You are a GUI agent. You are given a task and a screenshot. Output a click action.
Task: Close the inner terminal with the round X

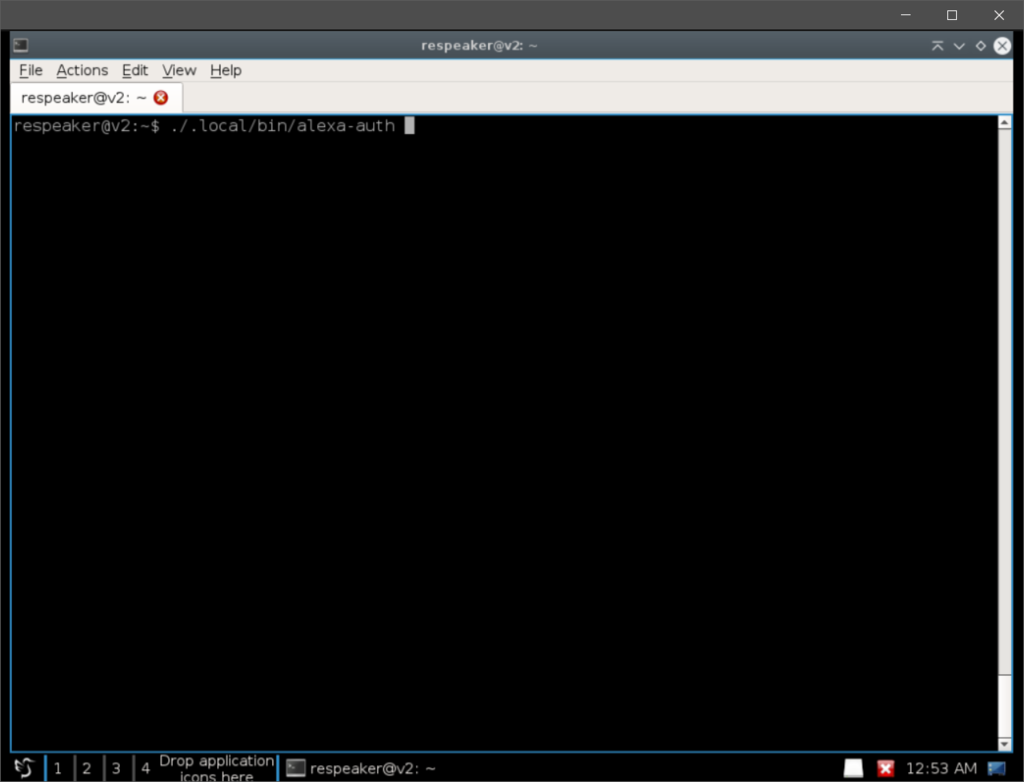pos(1002,46)
